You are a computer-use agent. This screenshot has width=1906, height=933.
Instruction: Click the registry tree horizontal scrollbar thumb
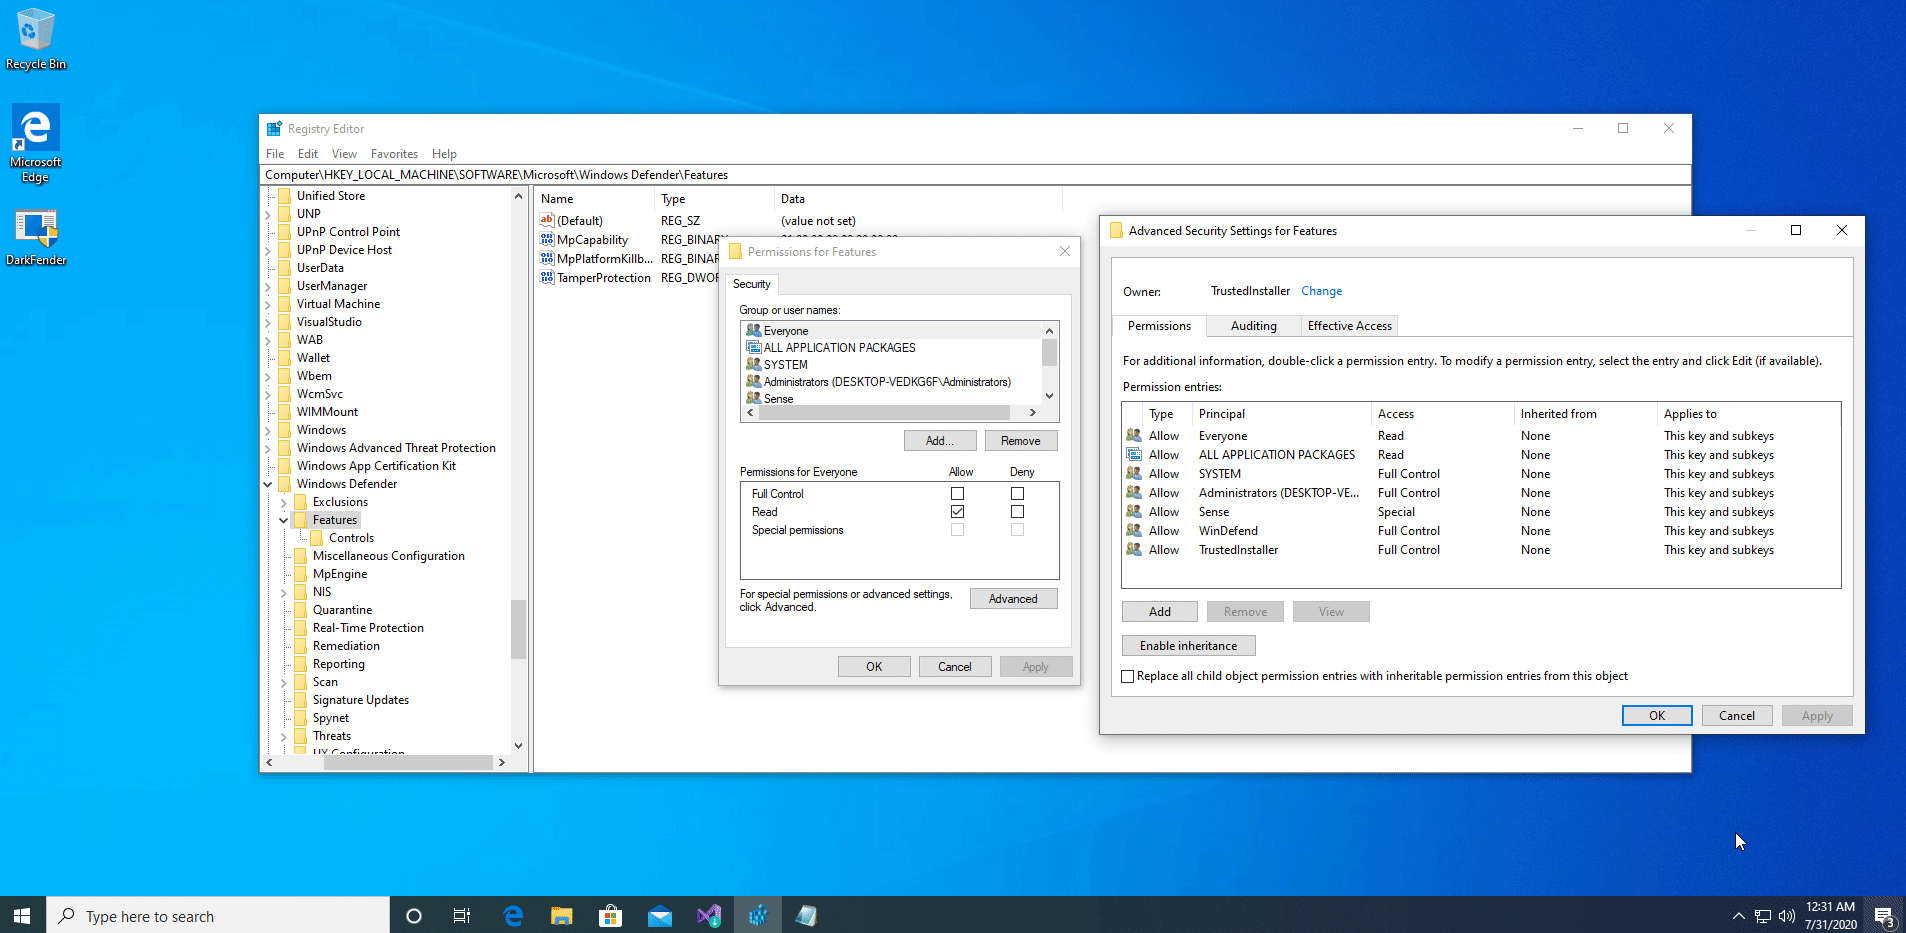coord(407,762)
